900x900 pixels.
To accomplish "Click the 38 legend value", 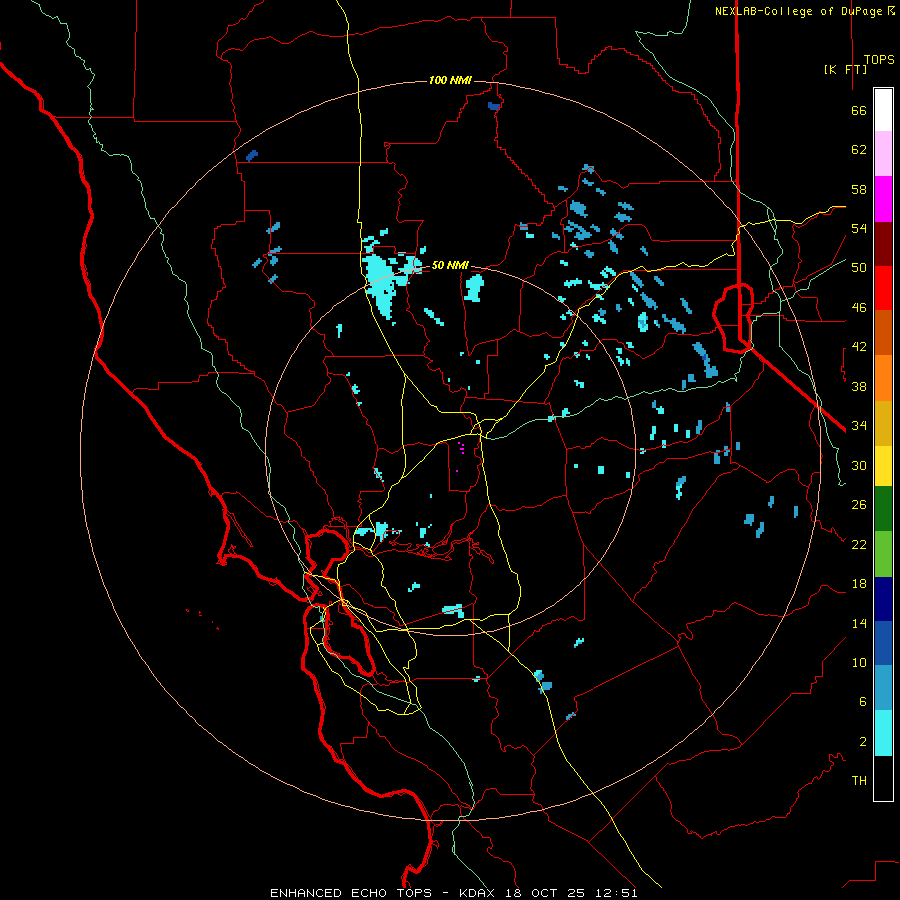I will click(x=859, y=386).
